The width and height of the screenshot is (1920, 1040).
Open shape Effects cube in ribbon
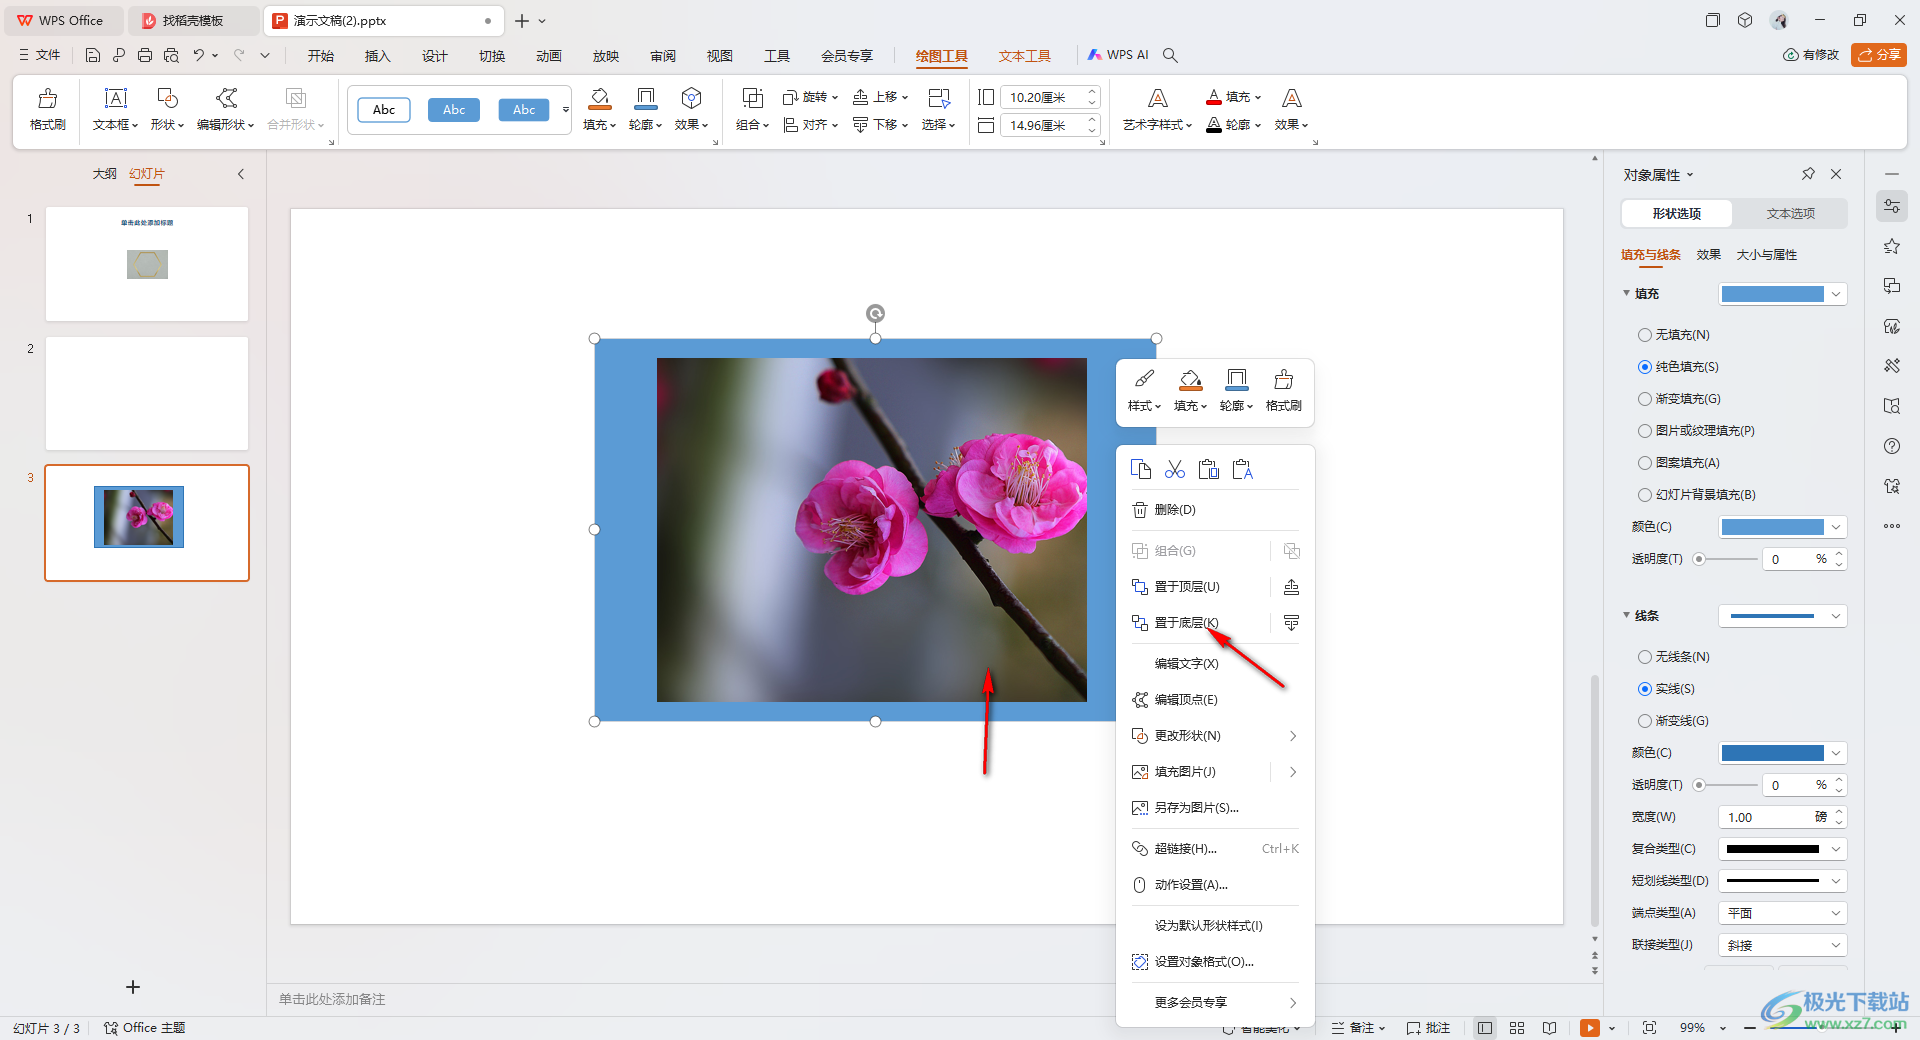691,109
